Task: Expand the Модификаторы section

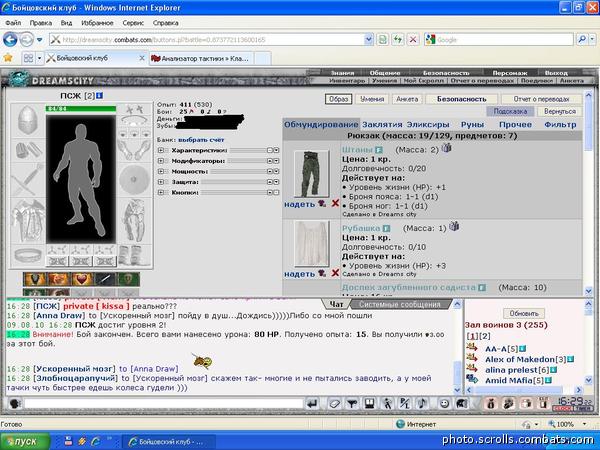Action: (161, 161)
